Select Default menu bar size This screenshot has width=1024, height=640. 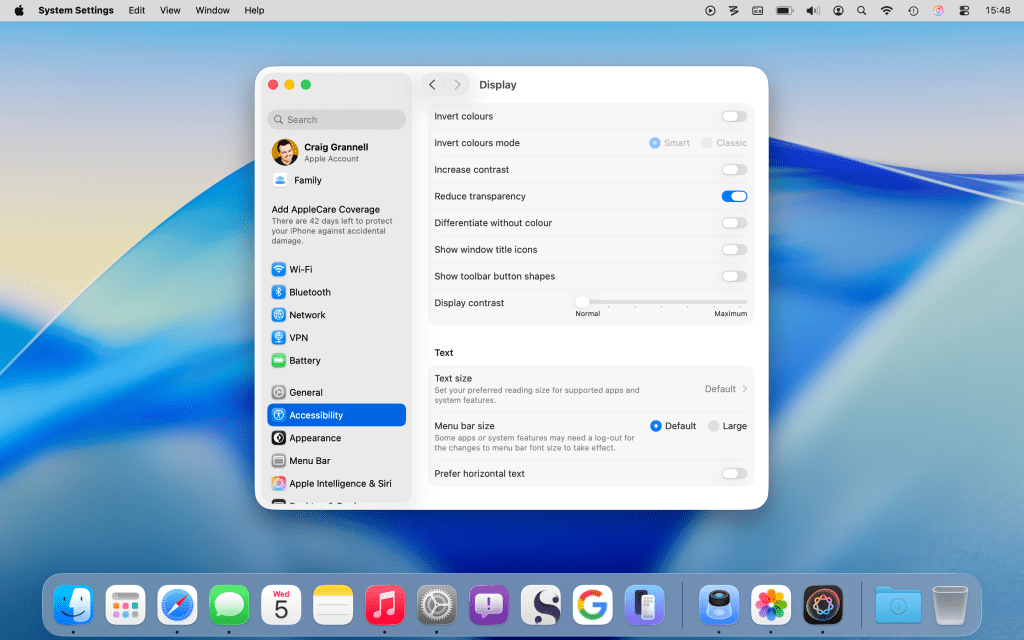point(656,426)
